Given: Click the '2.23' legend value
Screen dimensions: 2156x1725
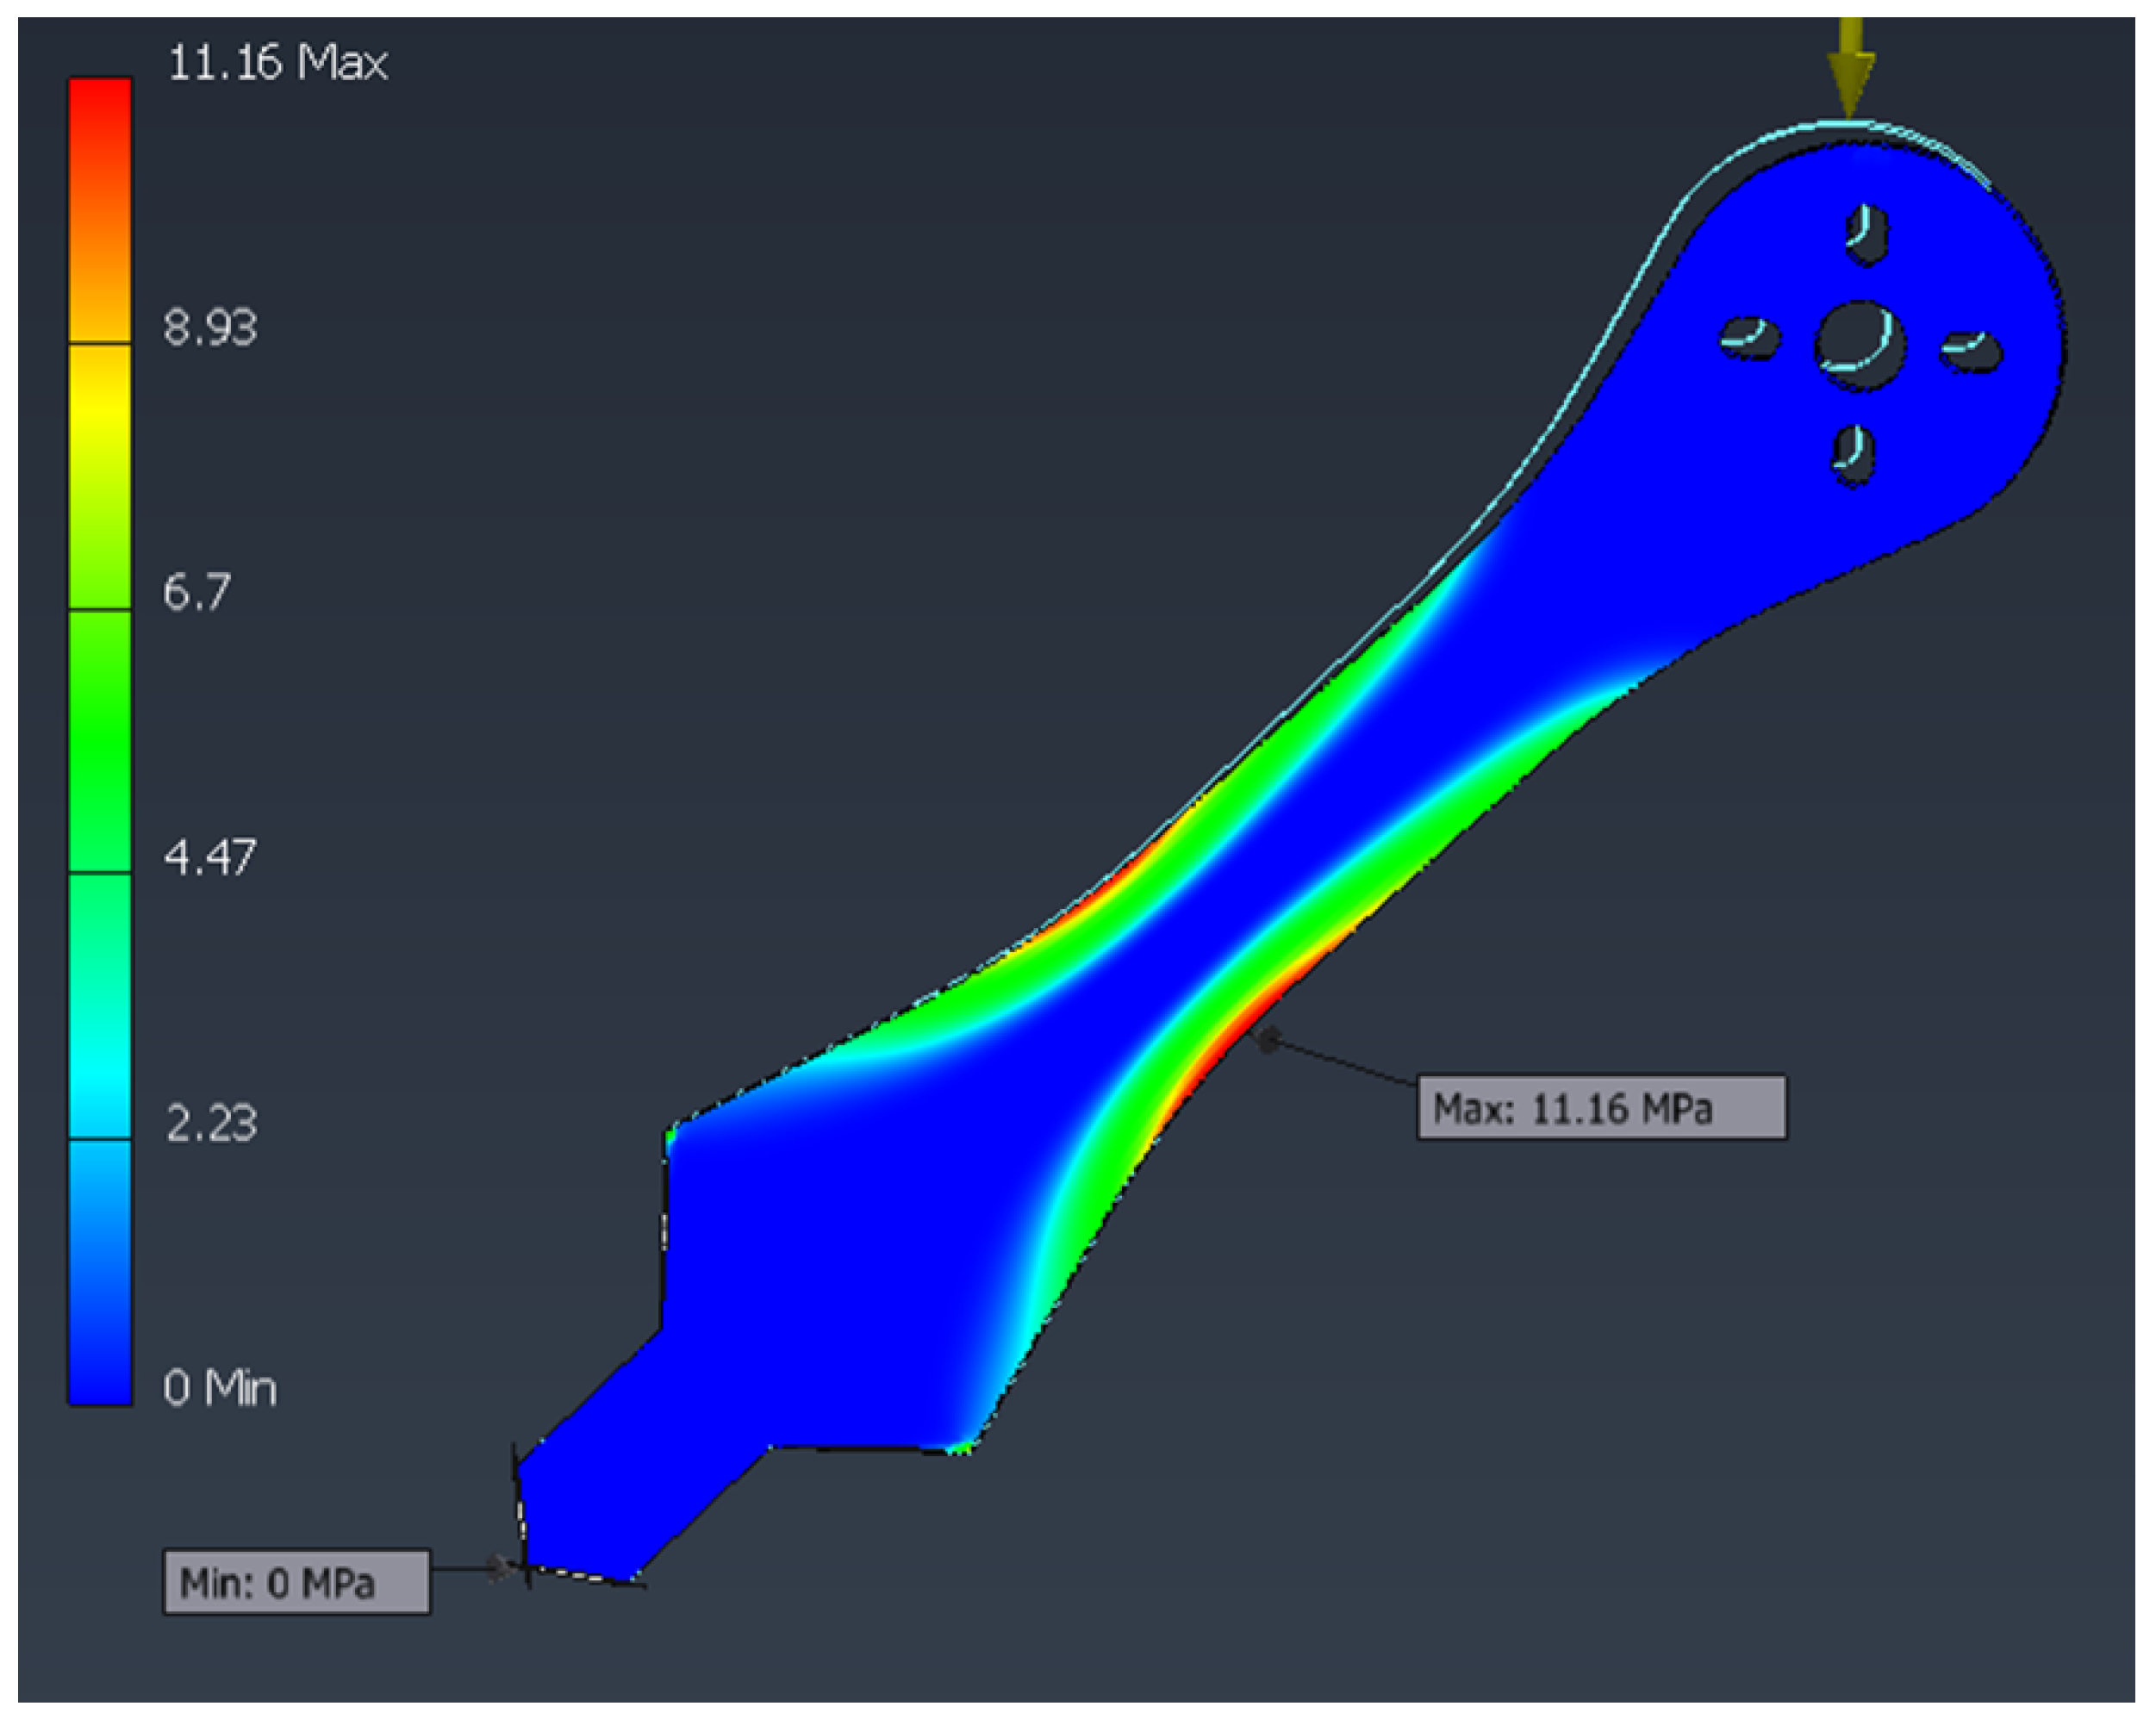Looking at the screenshot, I should point(210,1123).
